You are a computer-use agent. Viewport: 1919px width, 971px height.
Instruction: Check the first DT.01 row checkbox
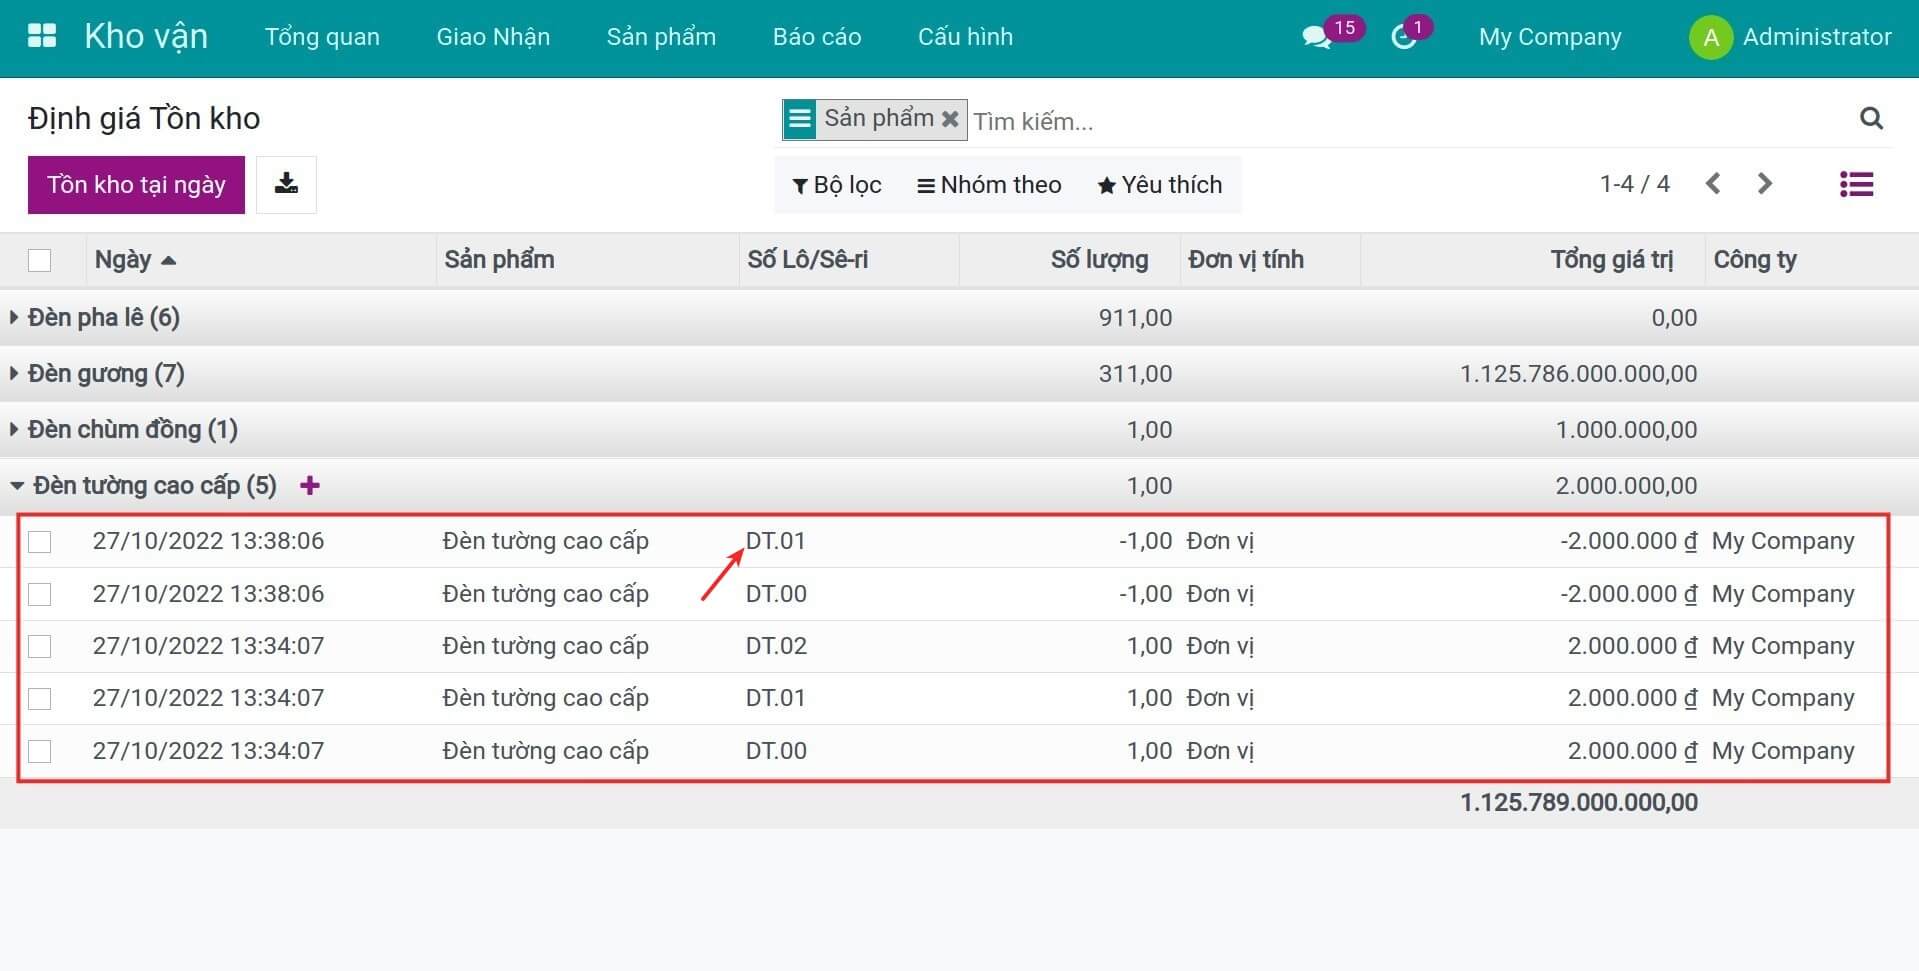pyautogui.click(x=40, y=542)
